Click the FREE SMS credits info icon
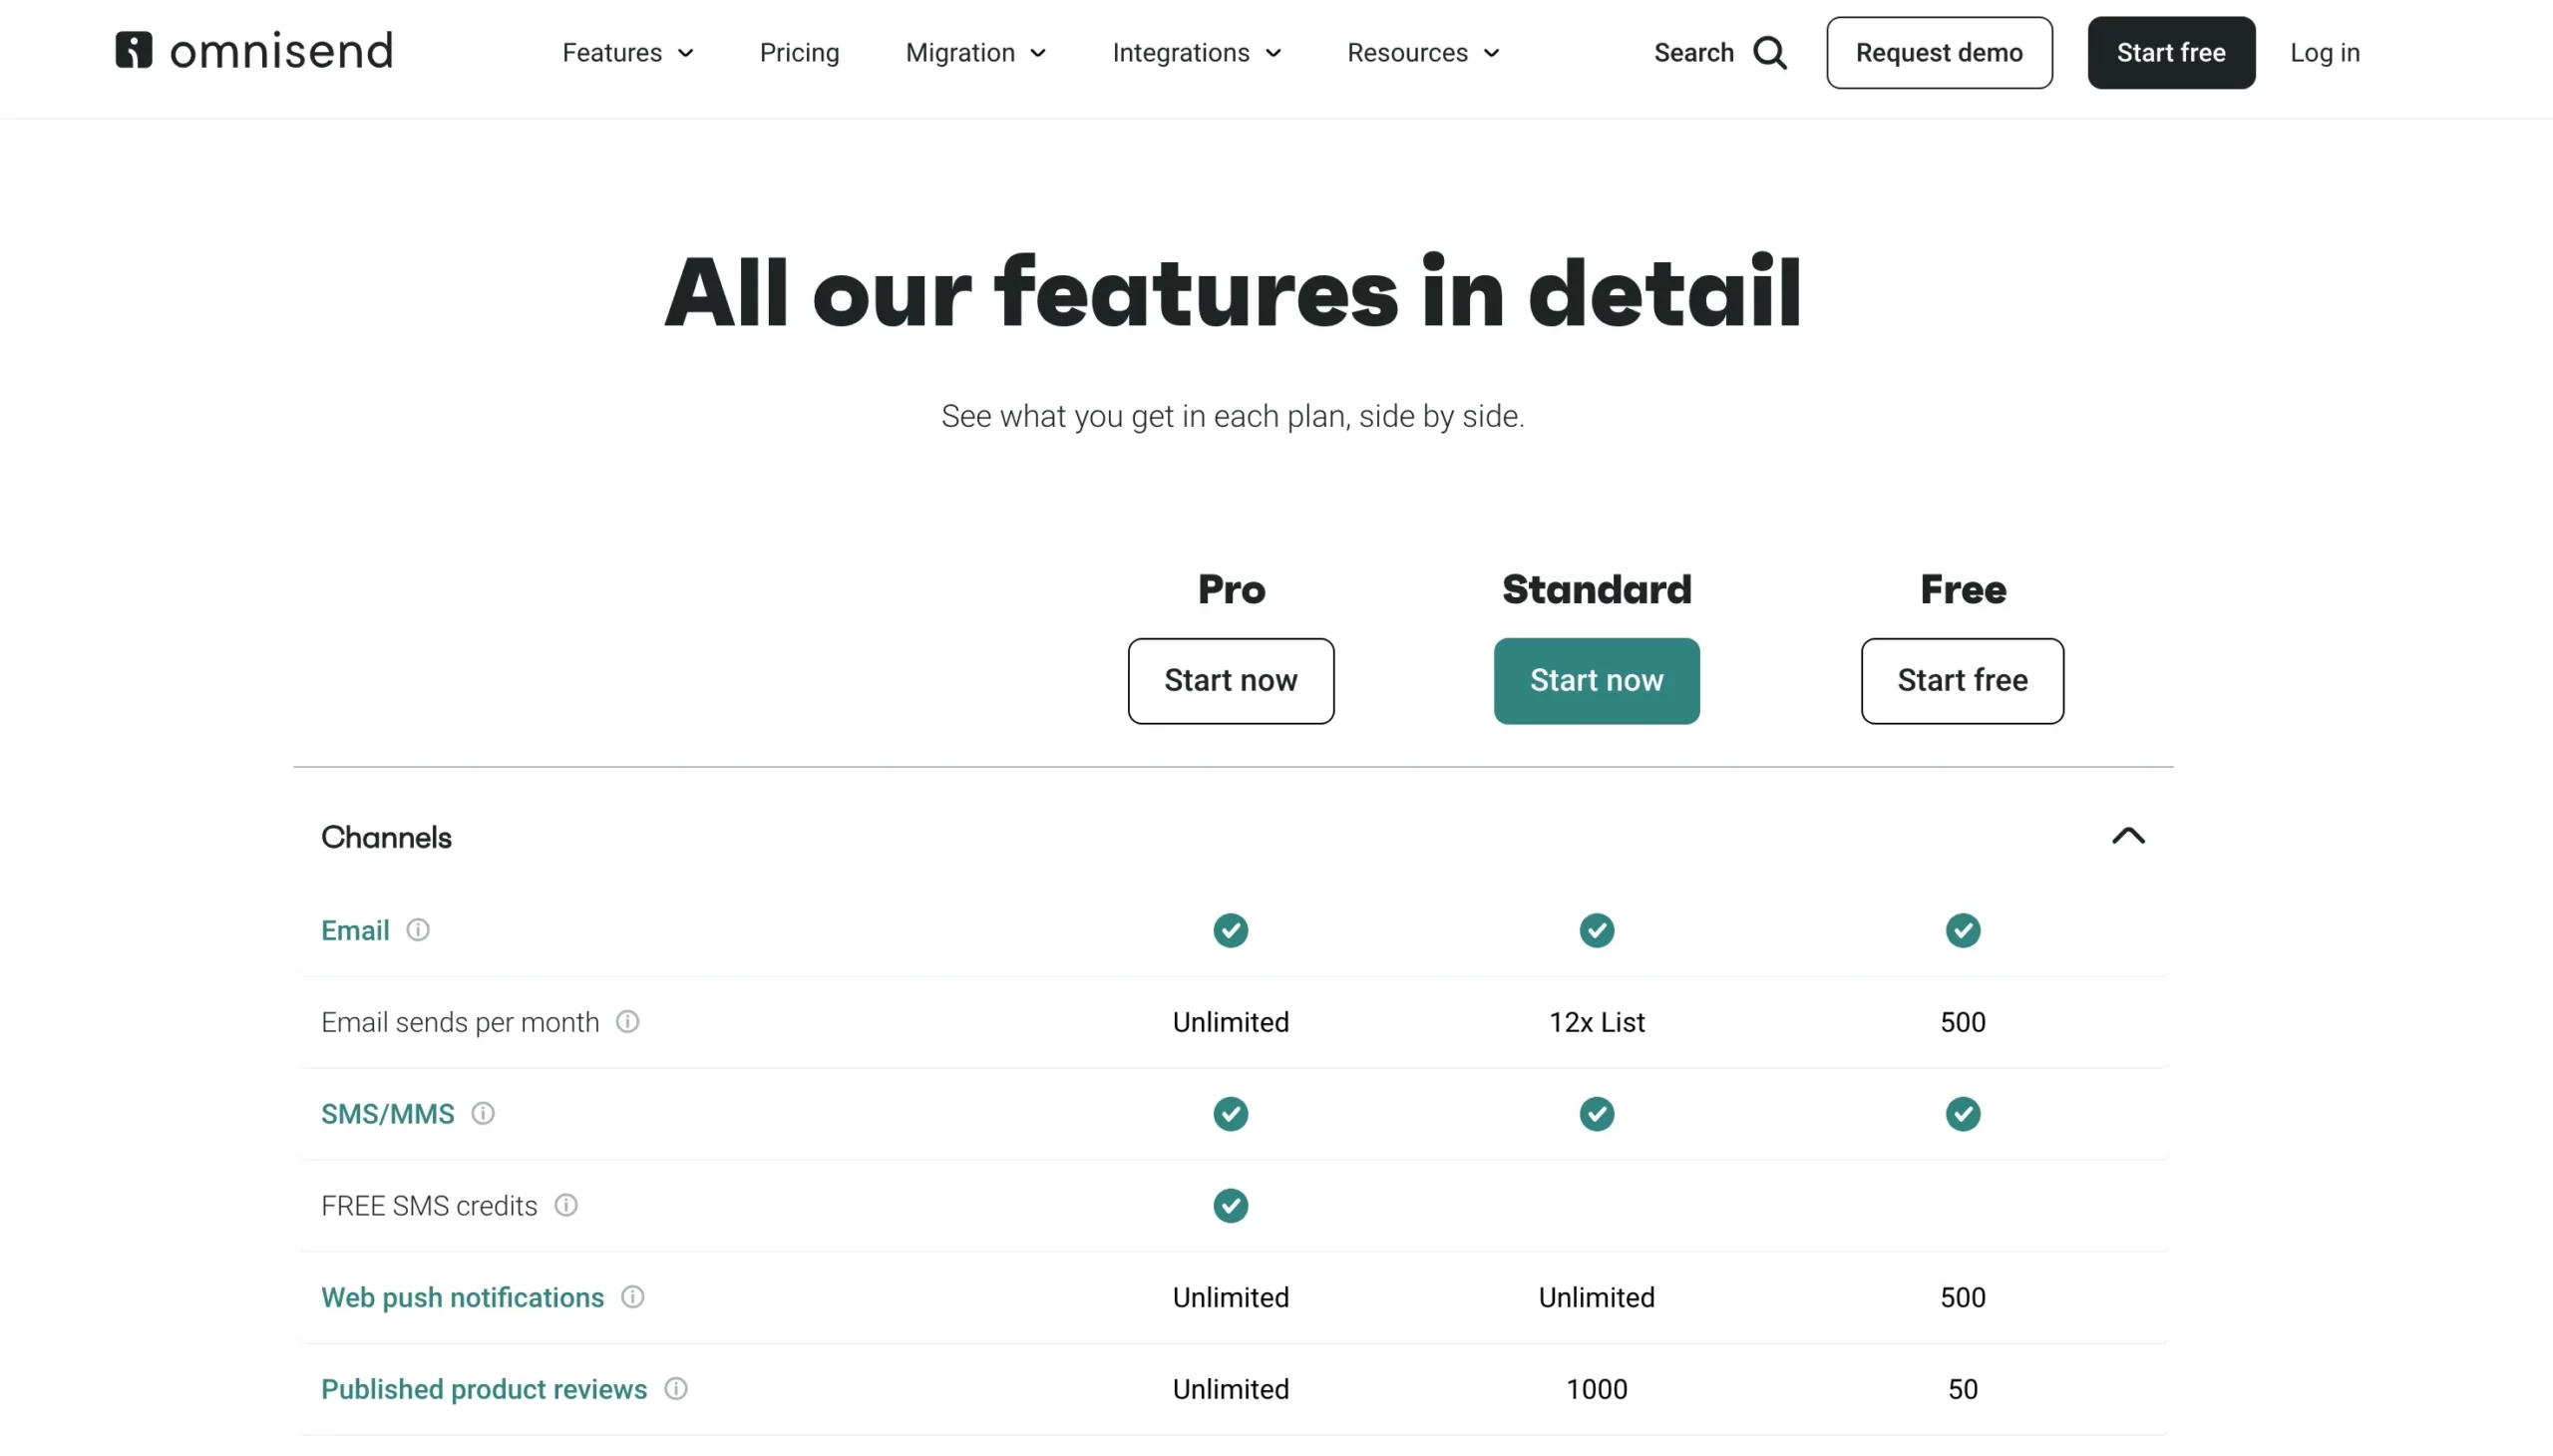 [566, 1205]
